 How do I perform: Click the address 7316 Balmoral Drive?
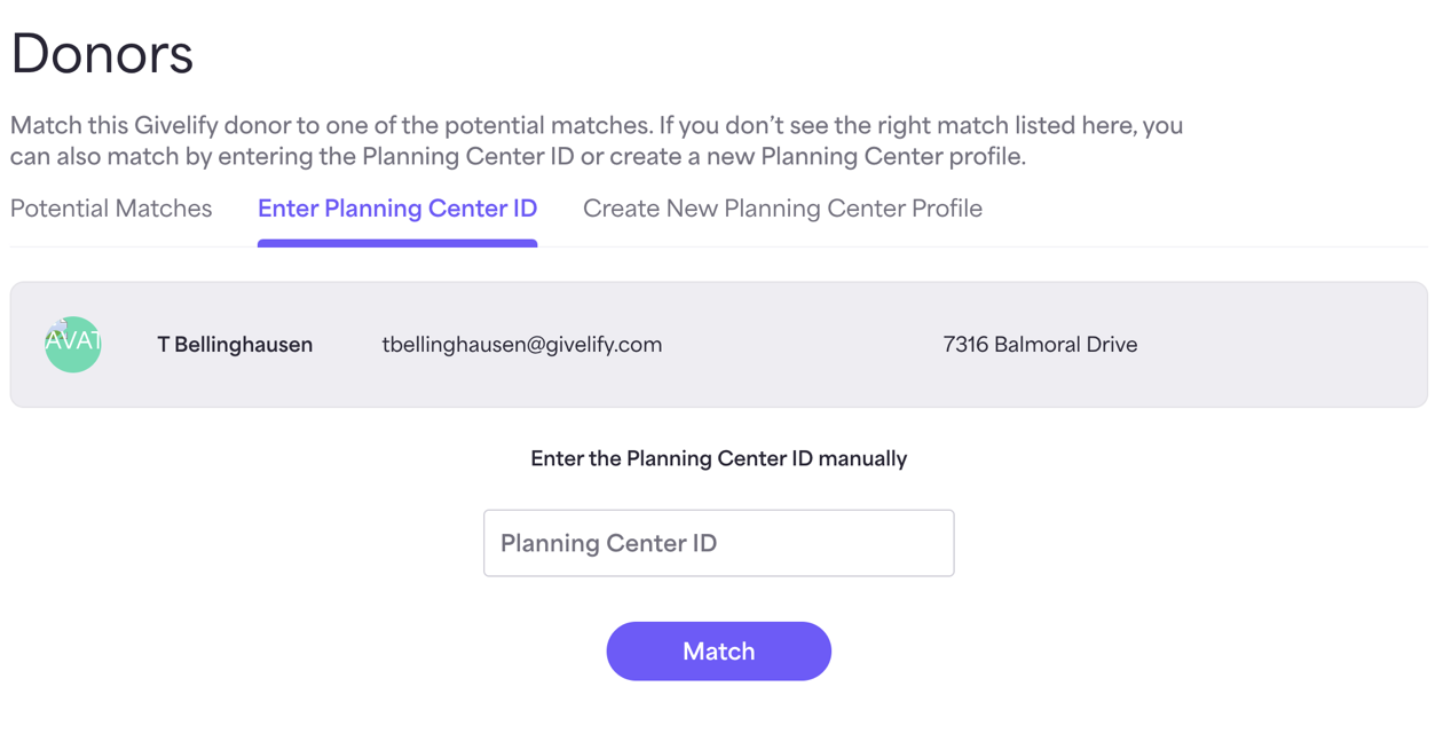pyautogui.click(x=1040, y=345)
